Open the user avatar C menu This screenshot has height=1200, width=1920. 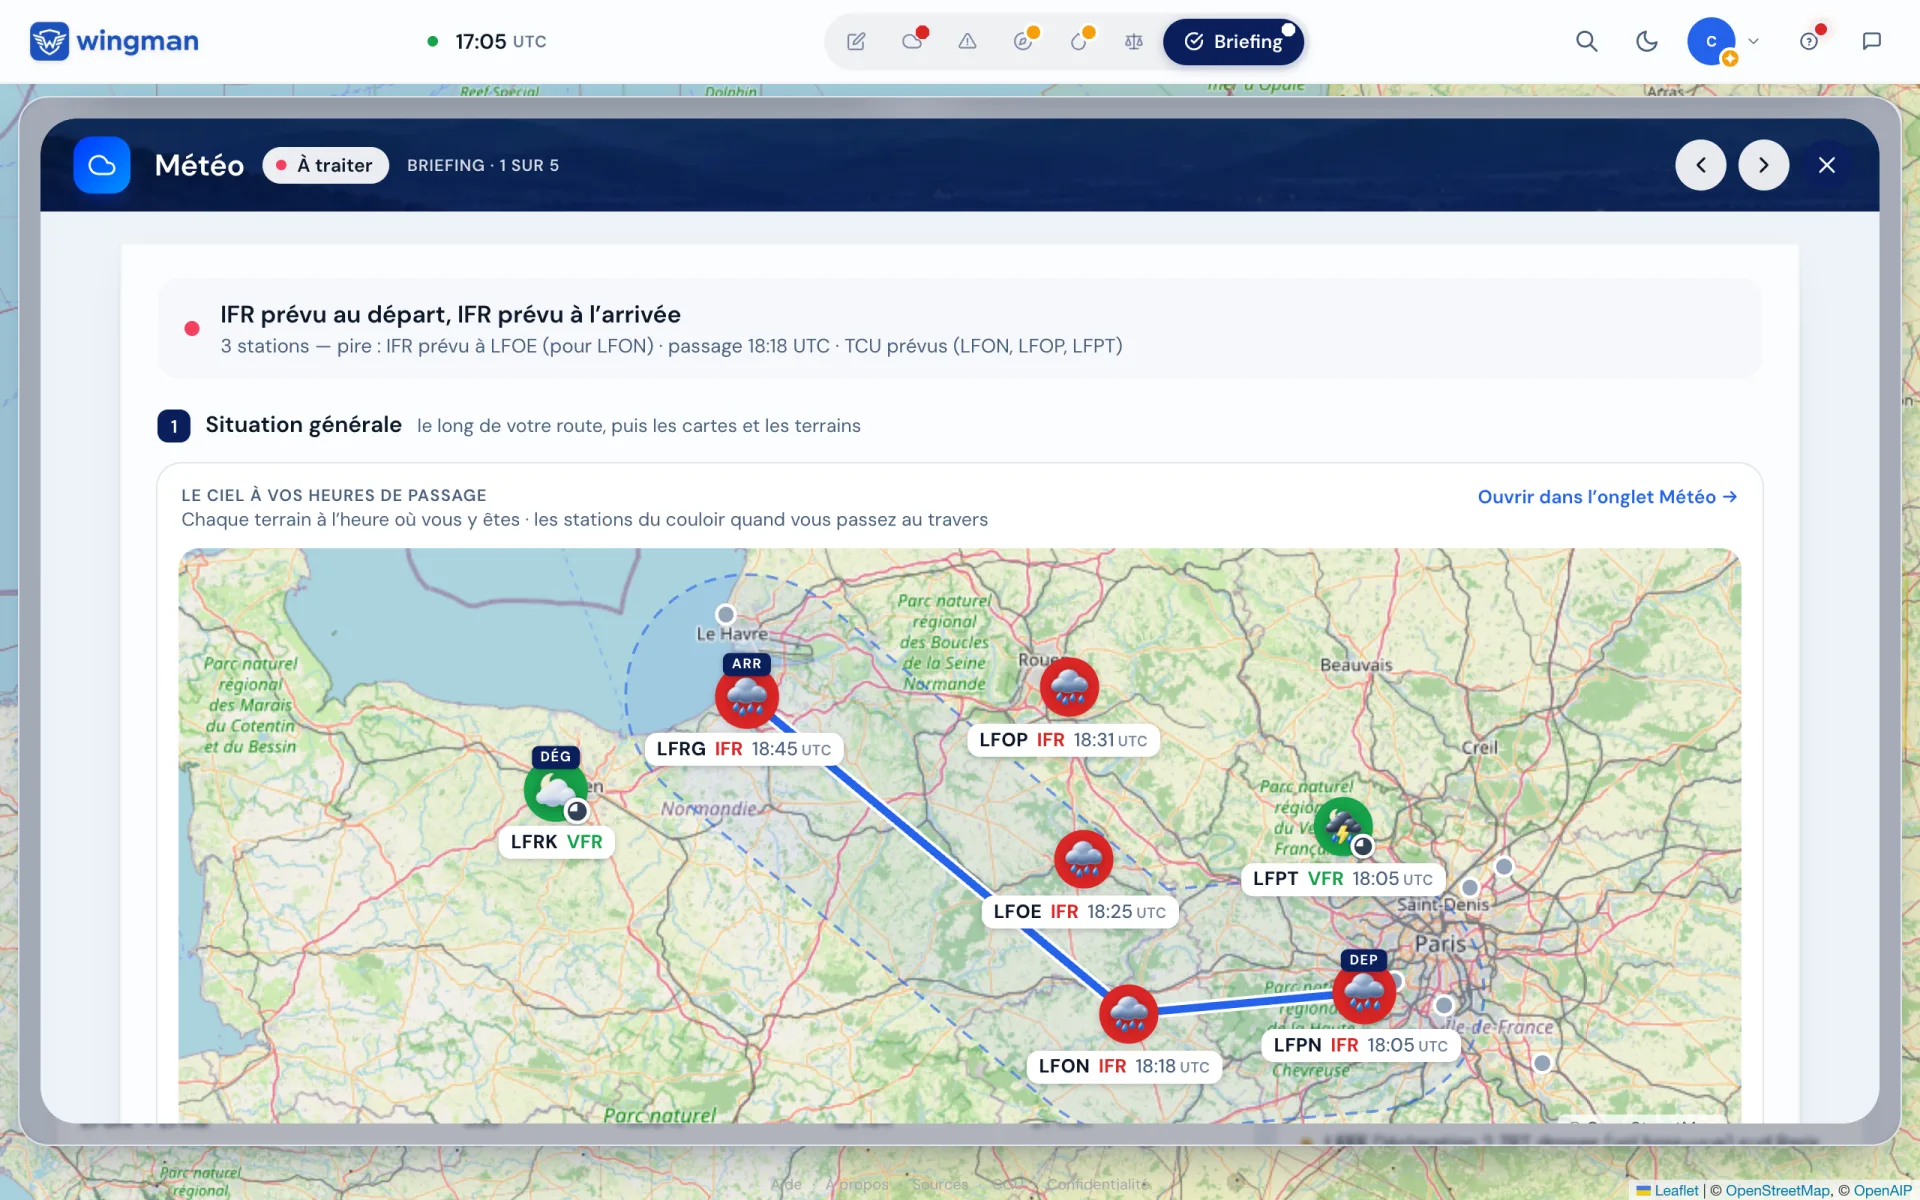point(1711,42)
